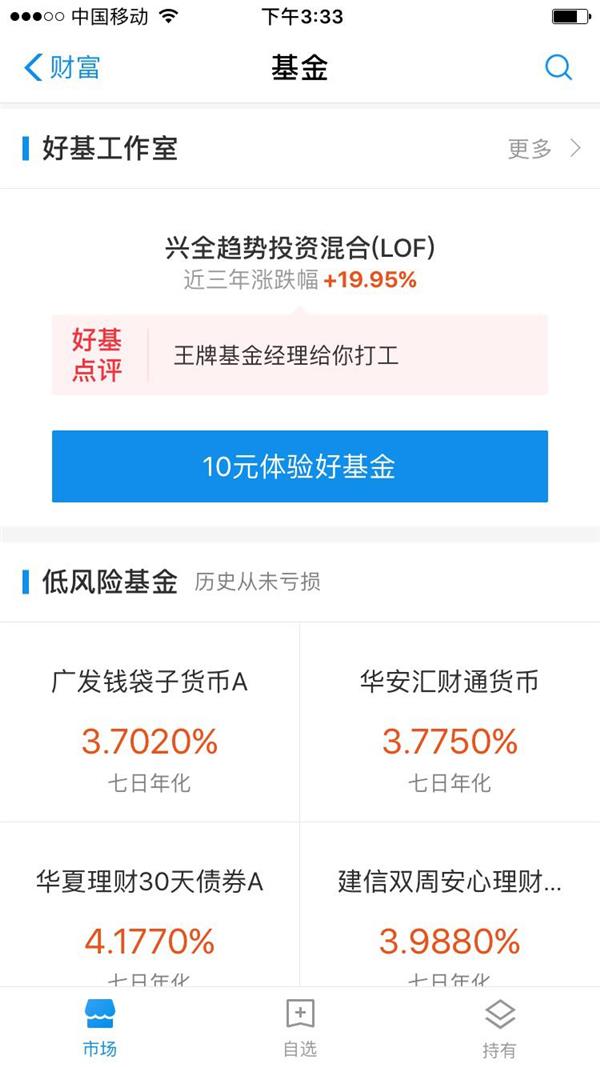Tap the search magnifier icon
Image resolution: width=600 pixels, height=1067 pixels.
(559, 67)
